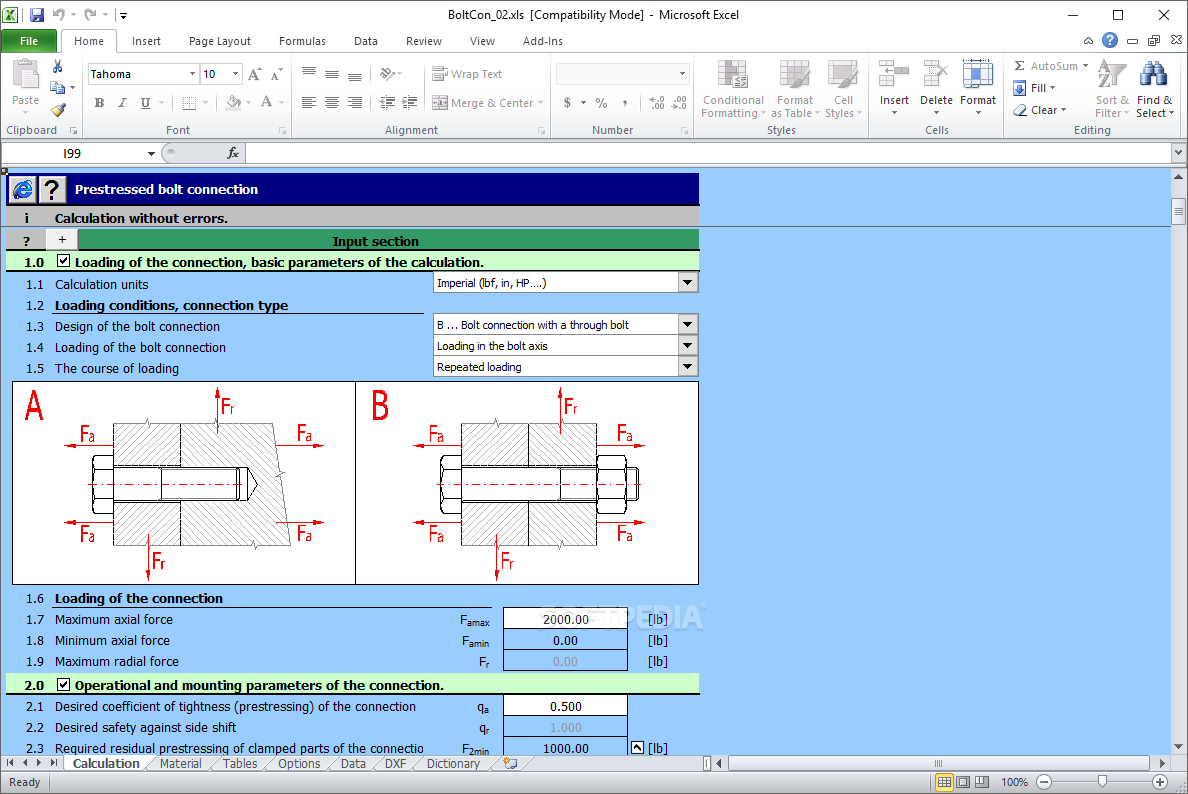Click the Wrap Text button
Viewport: 1188px width, 794px height.
[467, 74]
